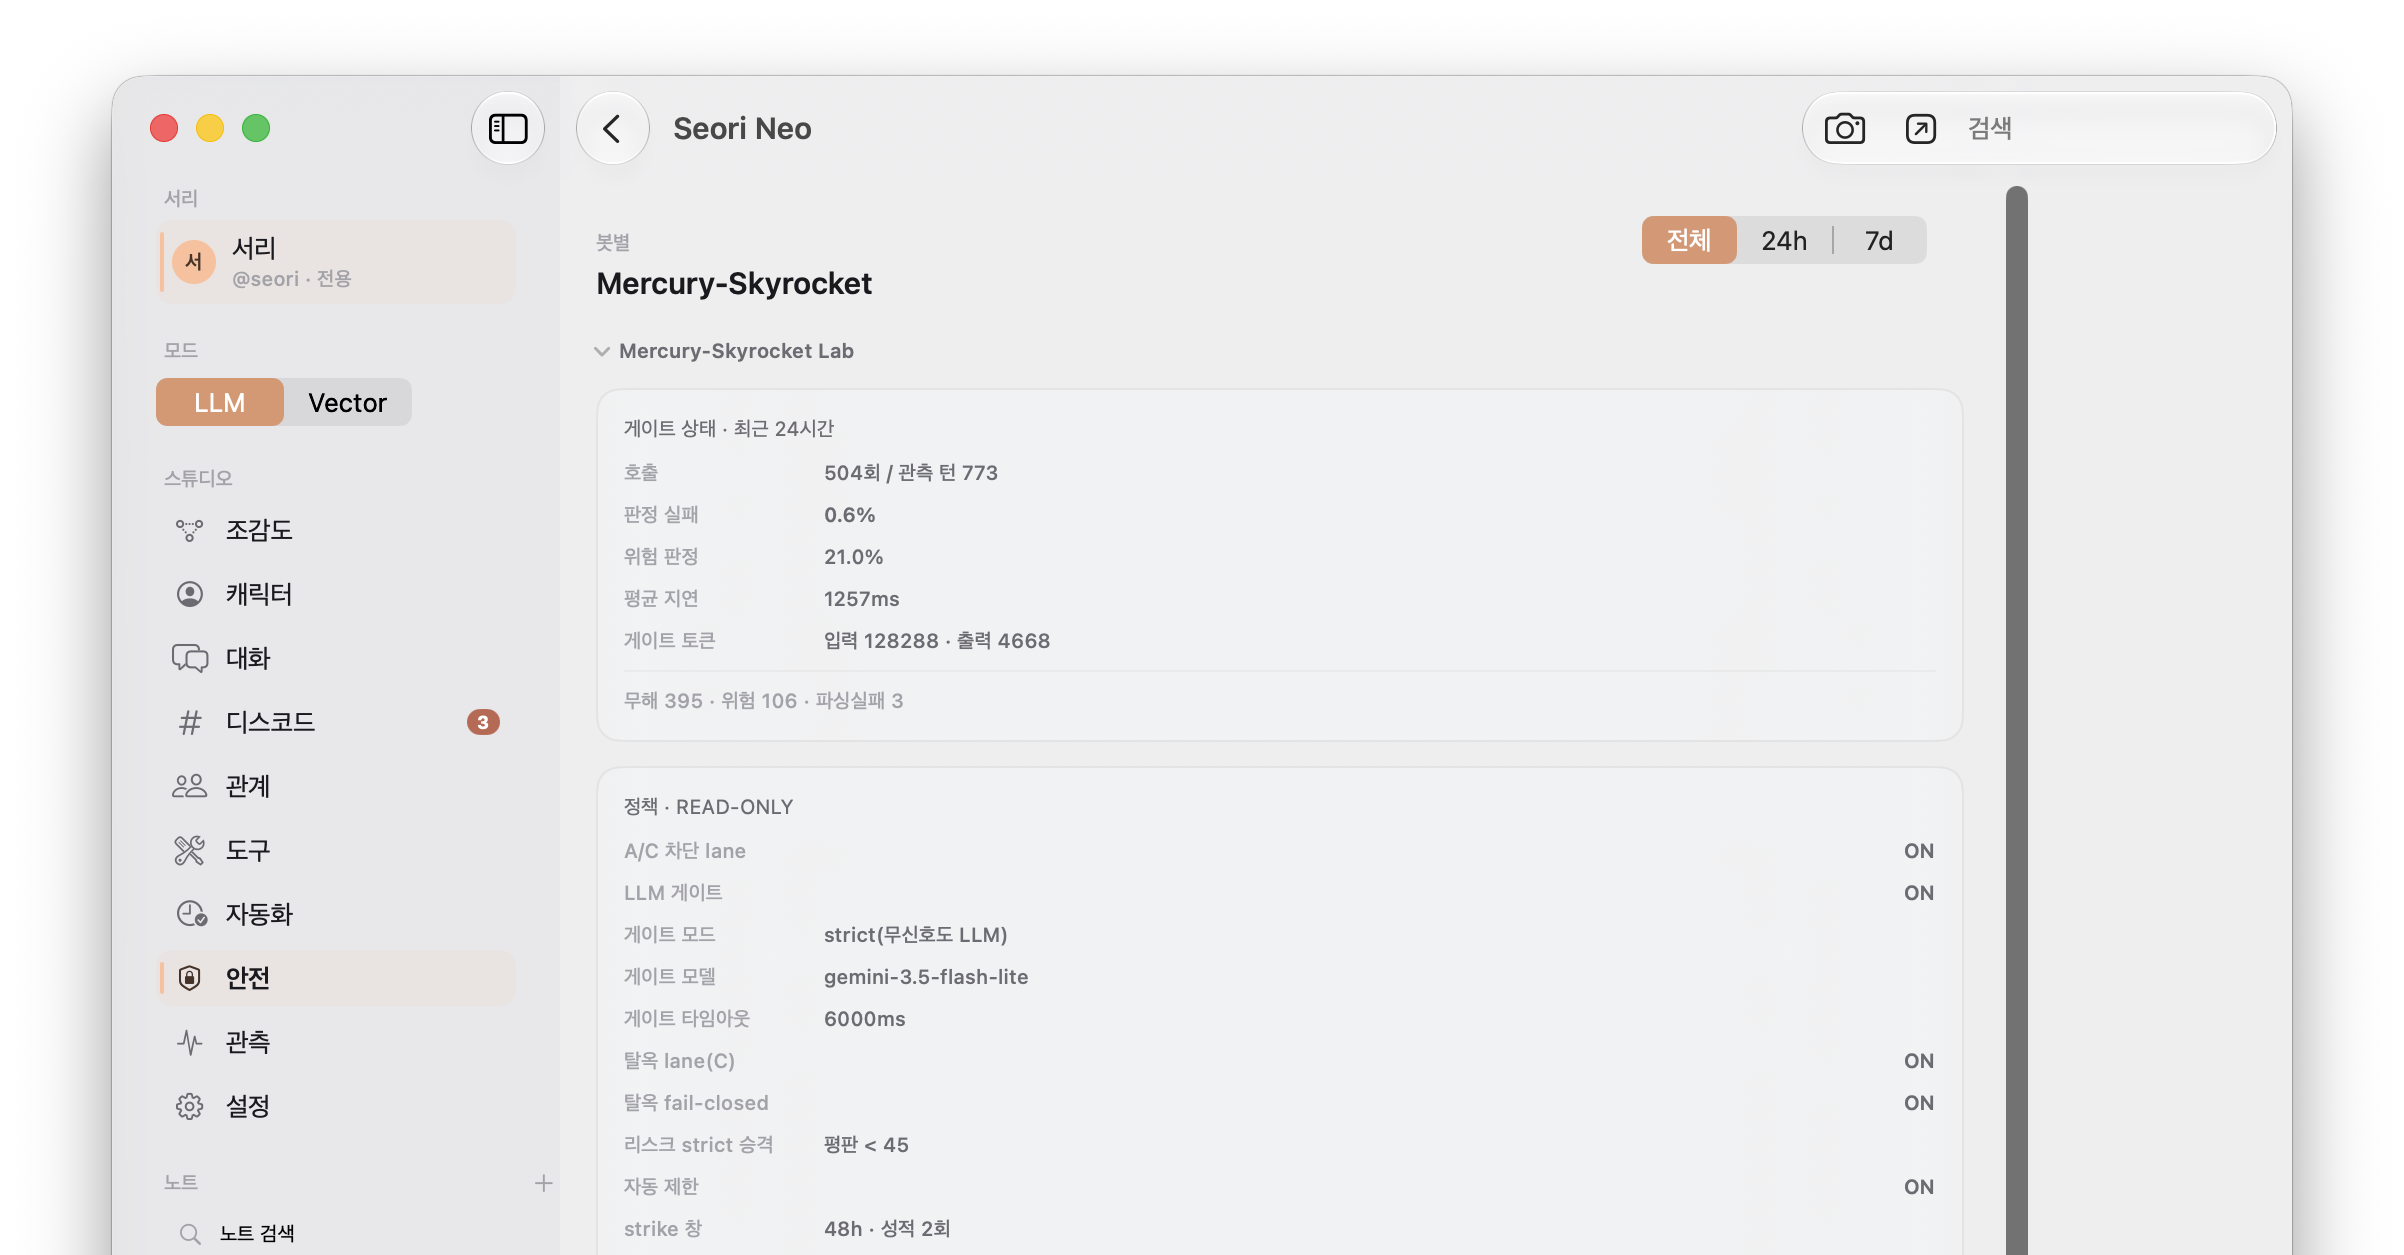Click the Mercury-Skyrocket heading
Screen dimensions: 2404x1255
point(734,284)
